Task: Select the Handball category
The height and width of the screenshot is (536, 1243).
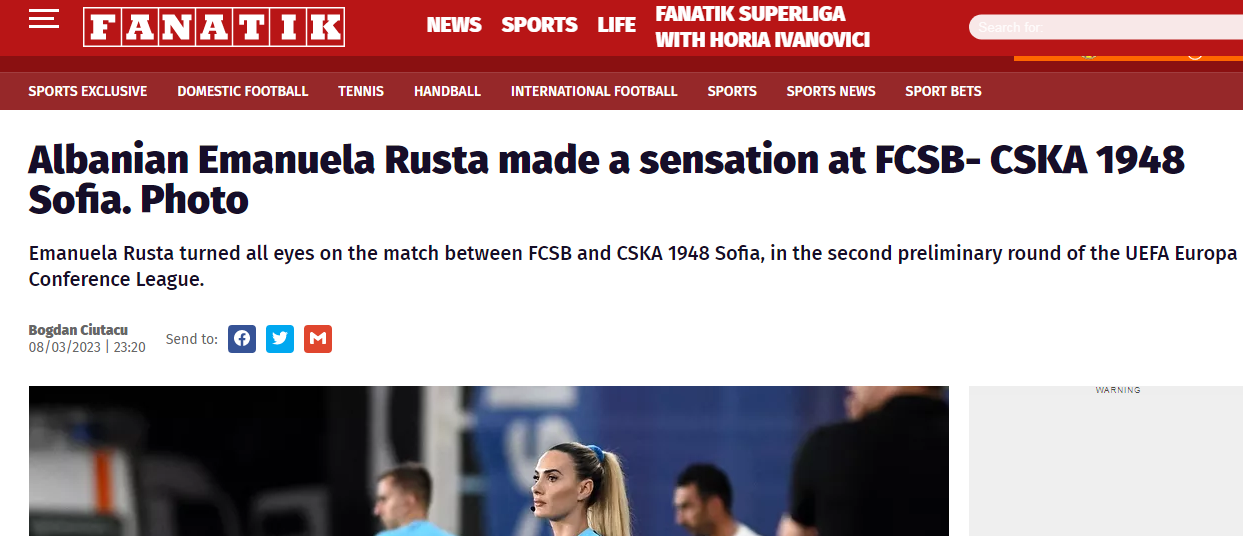Action: pyautogui.click(x=447, y=91)
